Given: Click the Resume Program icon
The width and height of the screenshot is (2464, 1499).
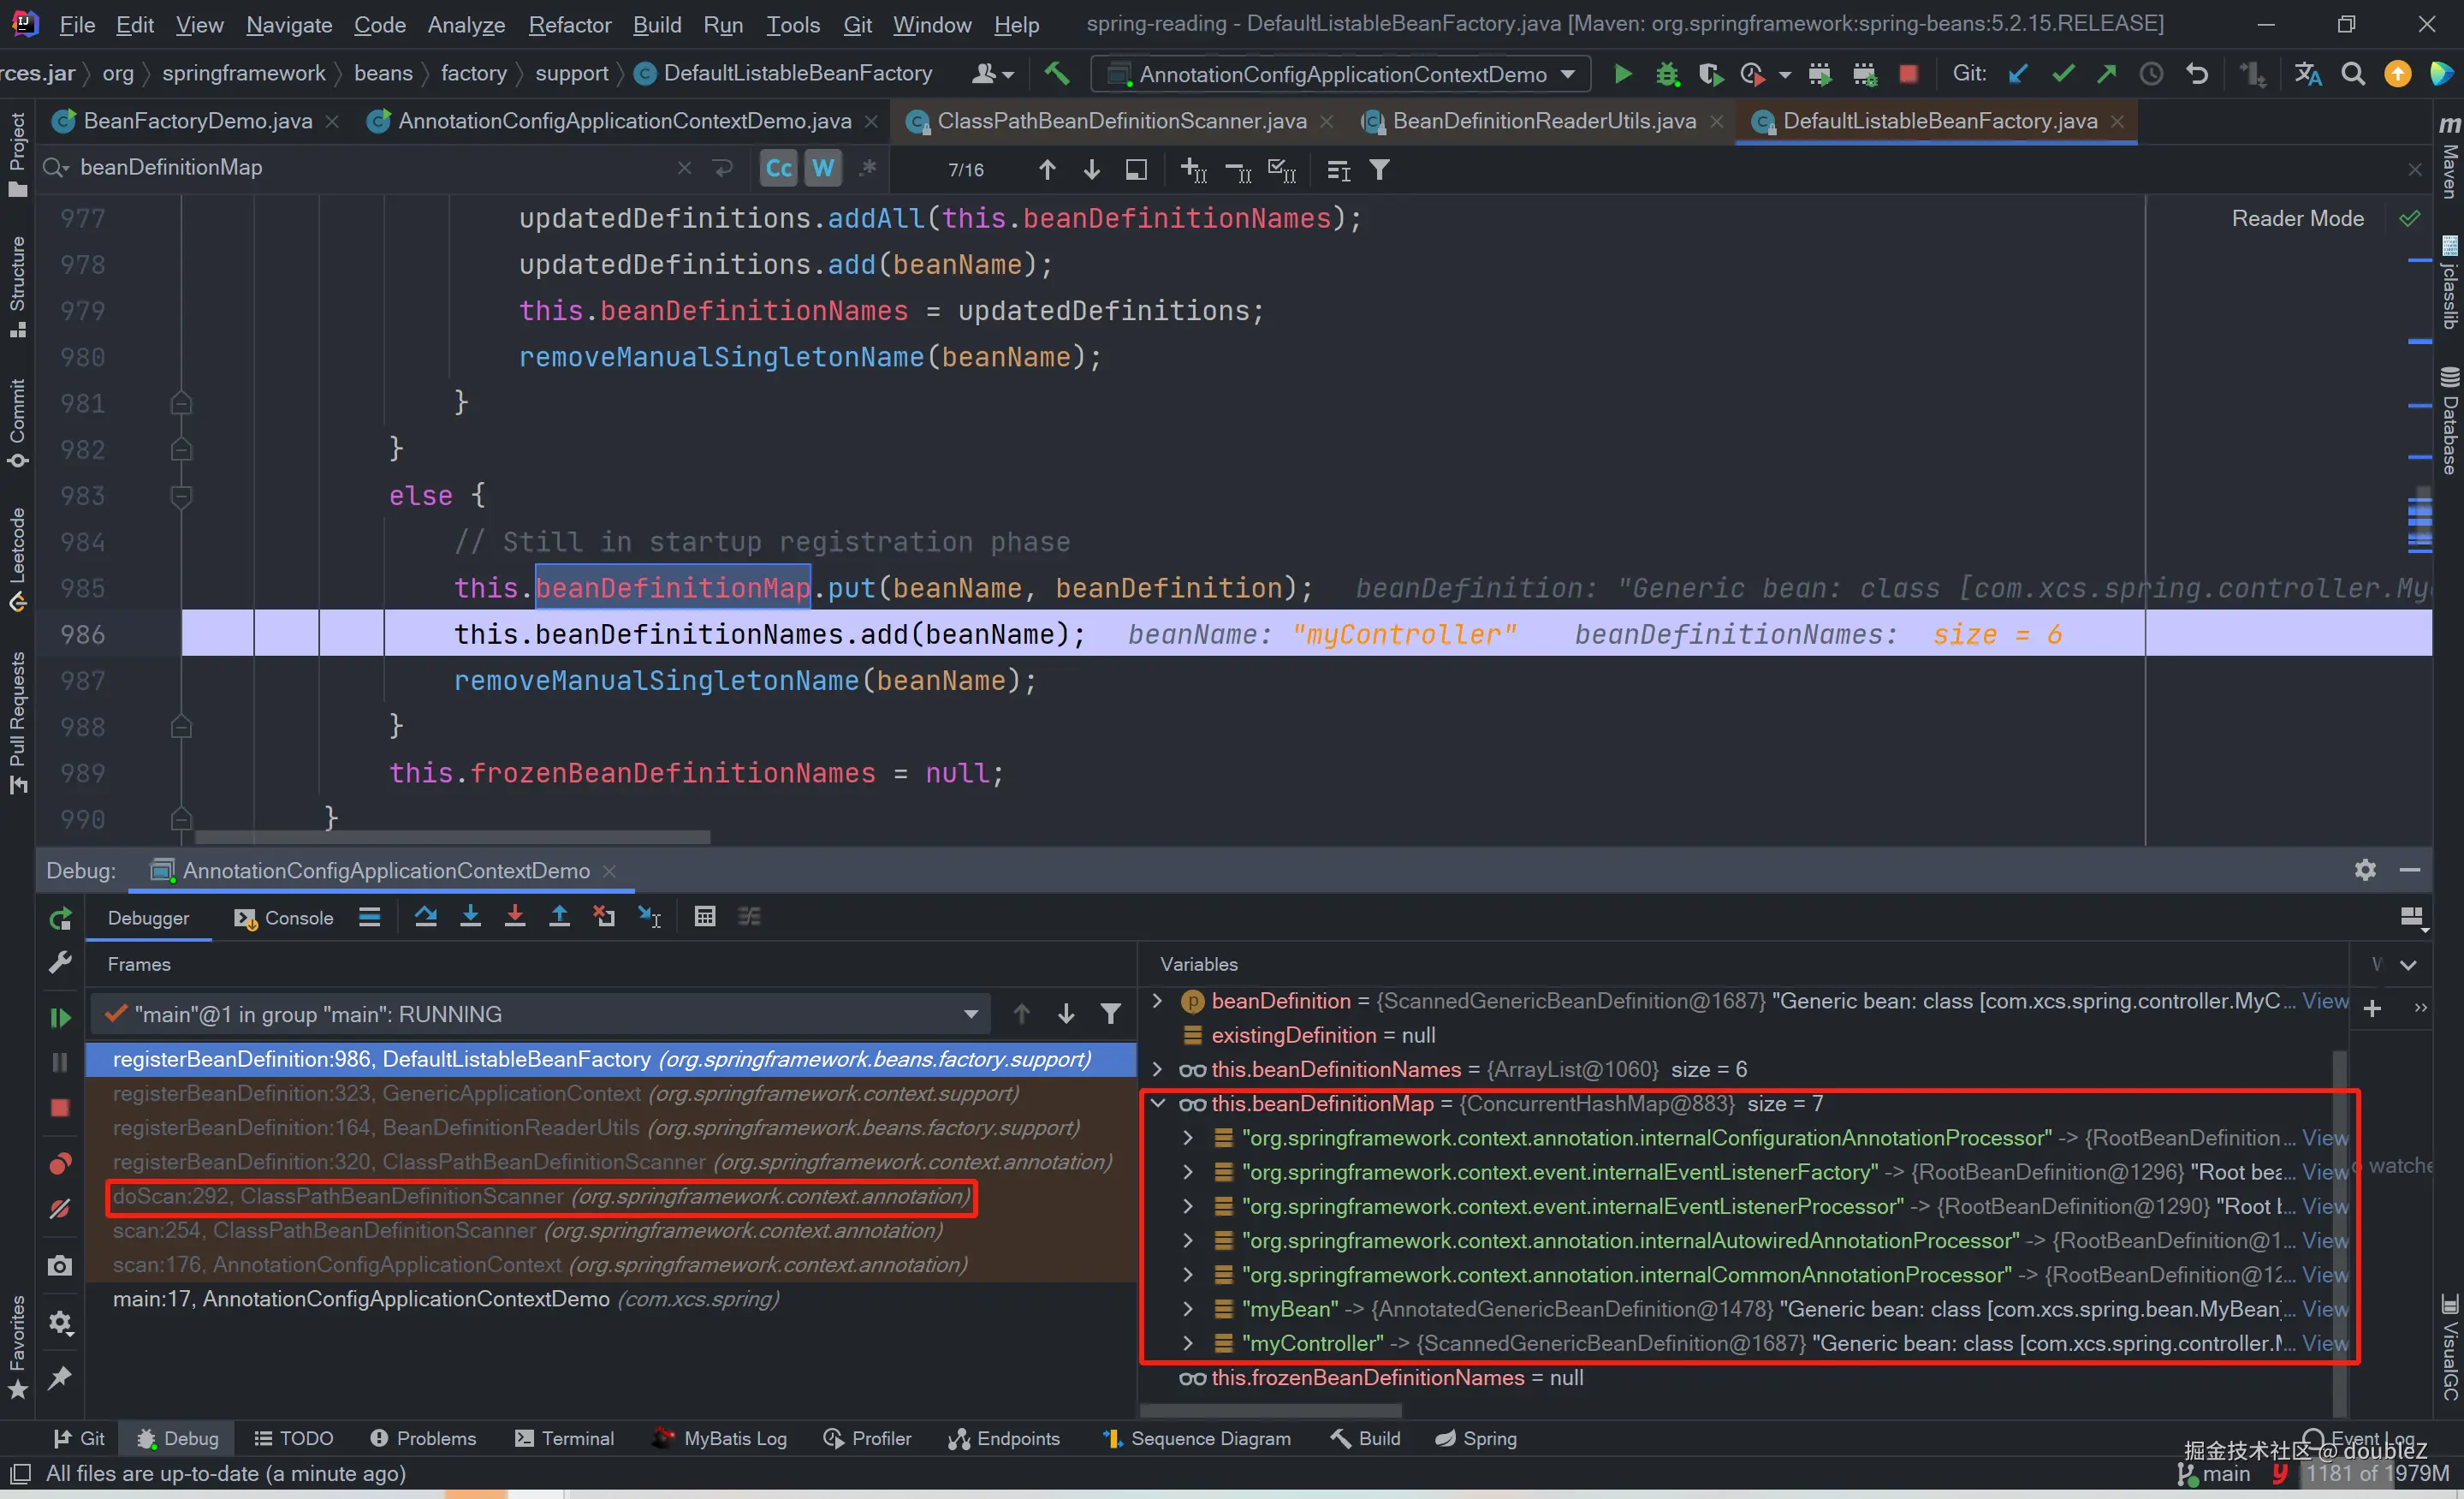Looking at the screenshot, I should tap(60, 1017).
